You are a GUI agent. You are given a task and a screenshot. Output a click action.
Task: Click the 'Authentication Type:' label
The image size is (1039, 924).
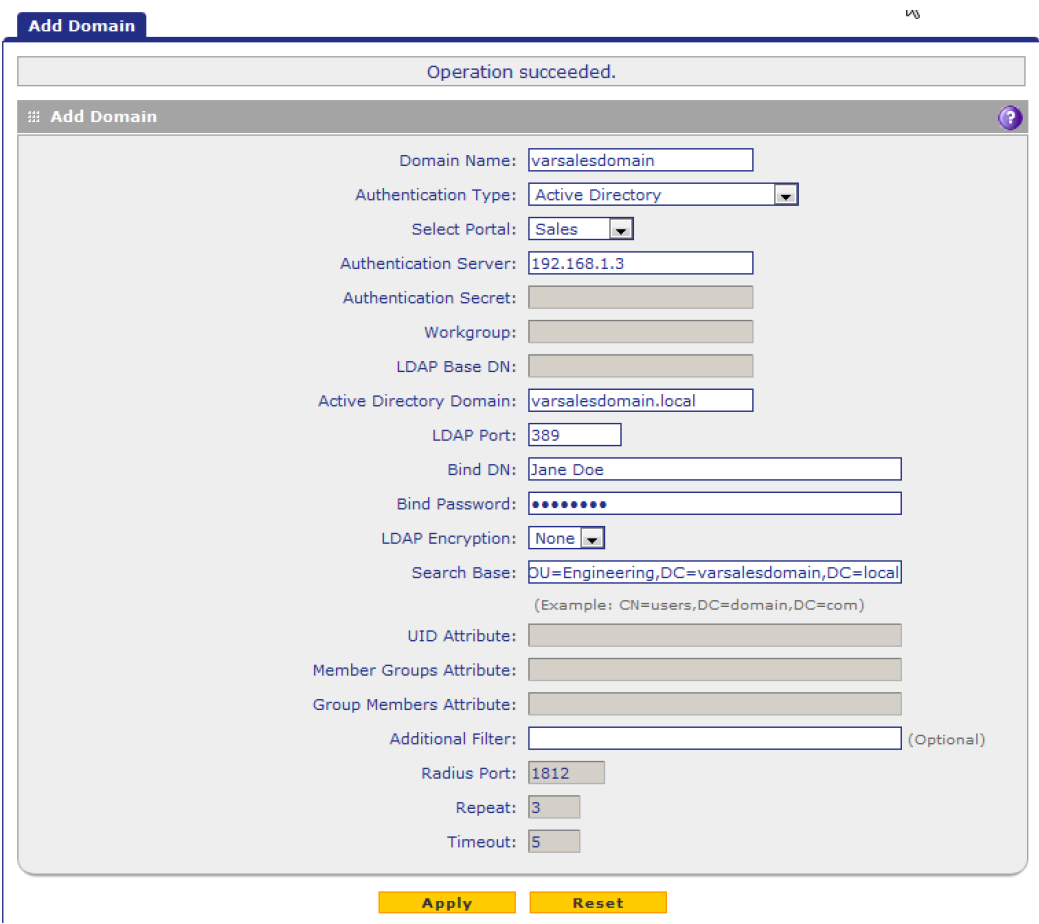coord(435,195)
